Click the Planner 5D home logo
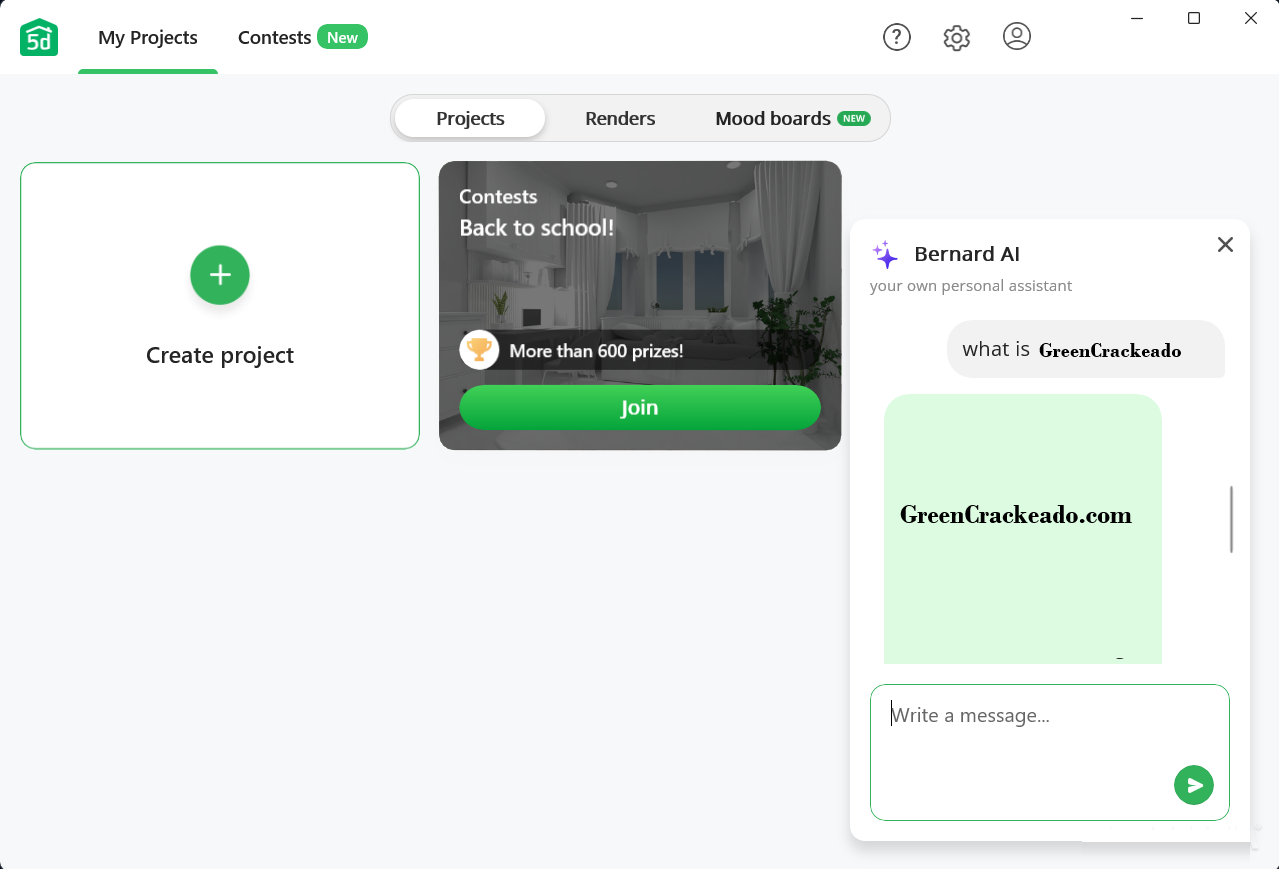The height and width of the screenshot is (869, 1279). coord(39,37)
